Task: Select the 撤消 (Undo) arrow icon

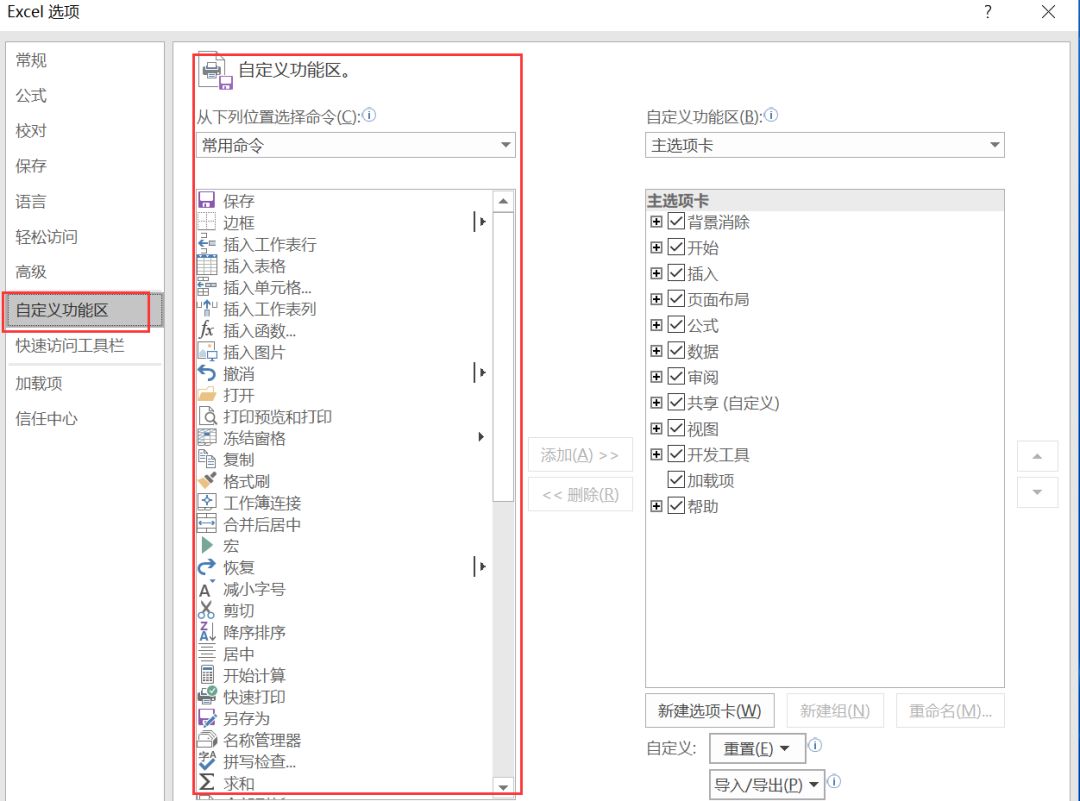Action: click(x=207, y=371)
